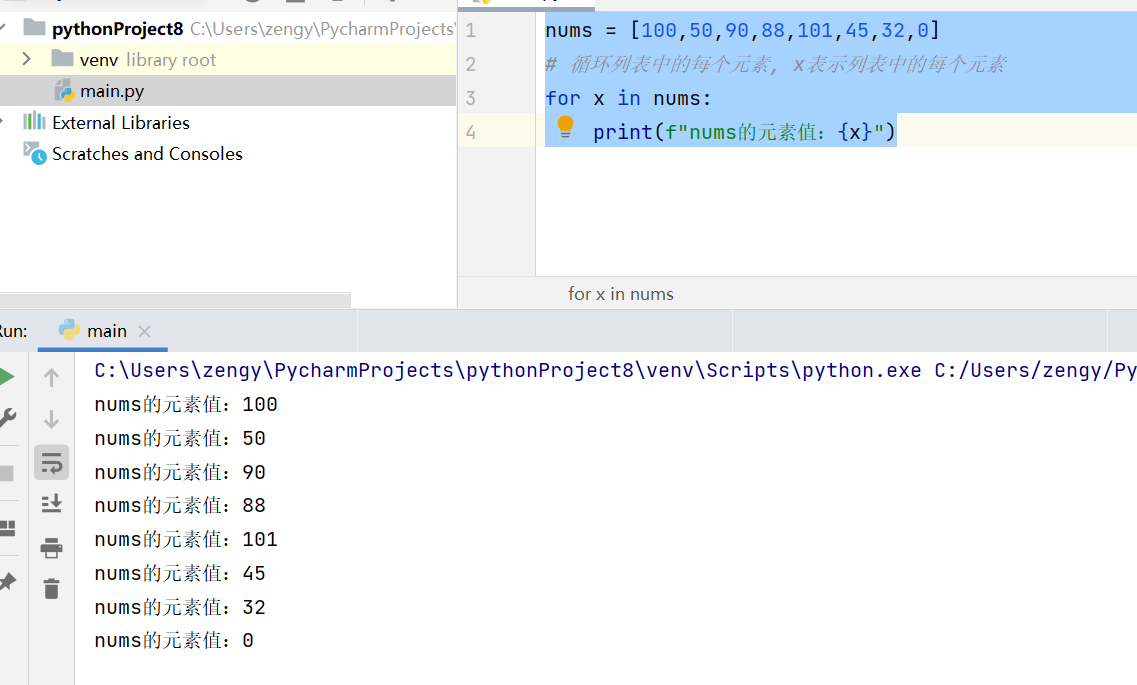This screenshot has width=1137, height=685.
Task: Select the main run tab
Action: pyautogui.click(x=103, y=331)
